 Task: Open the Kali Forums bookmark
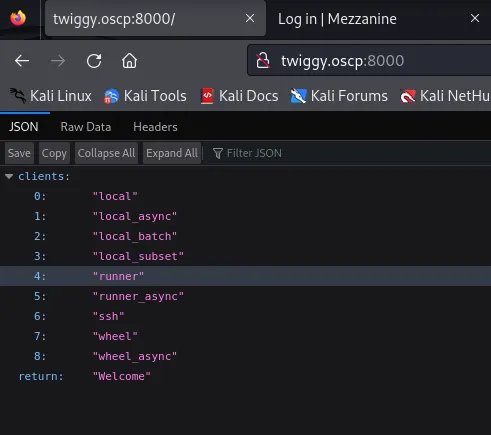[339, 96]
